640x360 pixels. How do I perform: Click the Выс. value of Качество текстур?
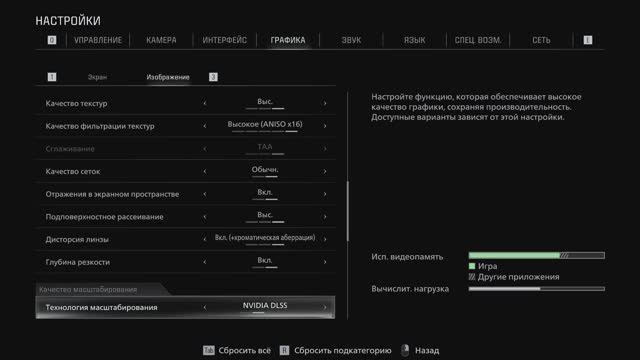(265, 101)
